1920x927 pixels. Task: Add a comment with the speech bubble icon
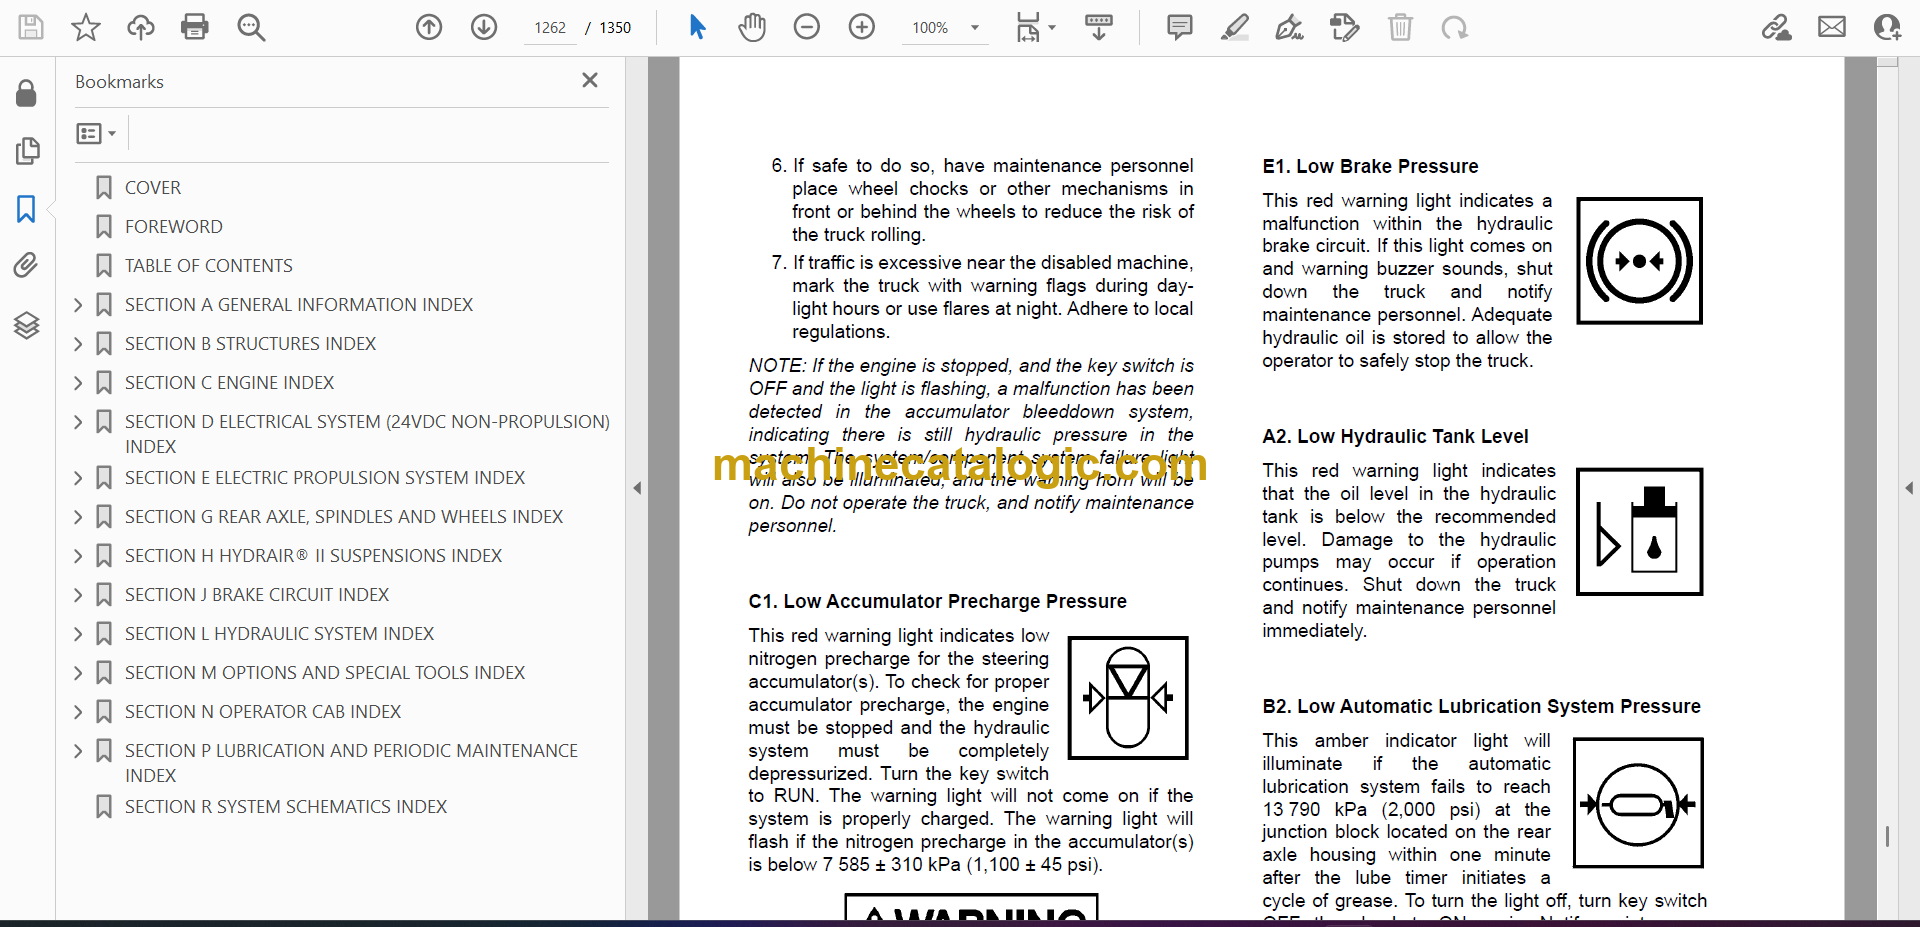1180,27
